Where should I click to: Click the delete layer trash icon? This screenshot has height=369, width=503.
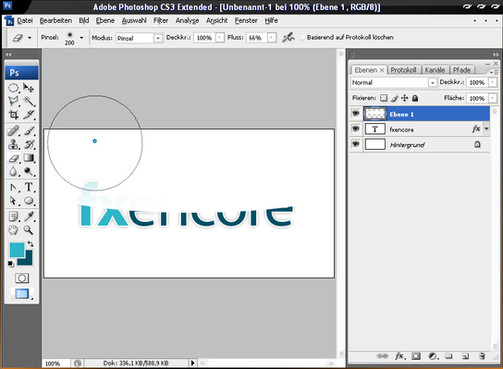pos(482,356)
